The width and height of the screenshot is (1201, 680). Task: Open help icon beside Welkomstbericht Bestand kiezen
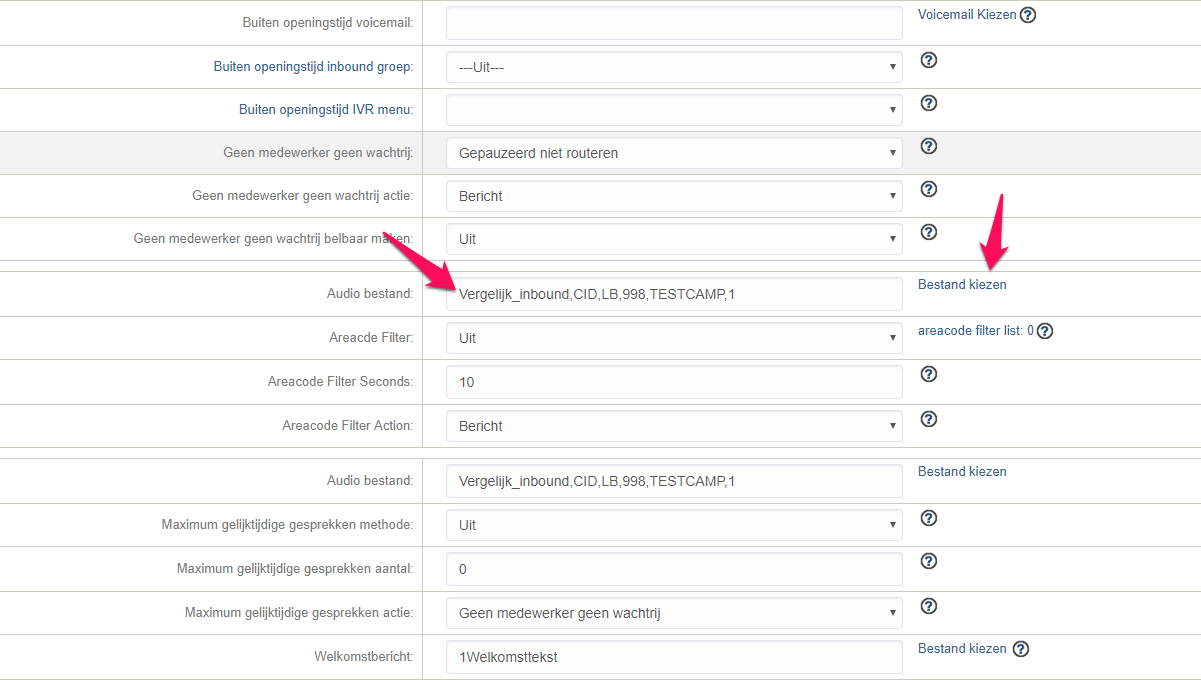coord(1020,649)
